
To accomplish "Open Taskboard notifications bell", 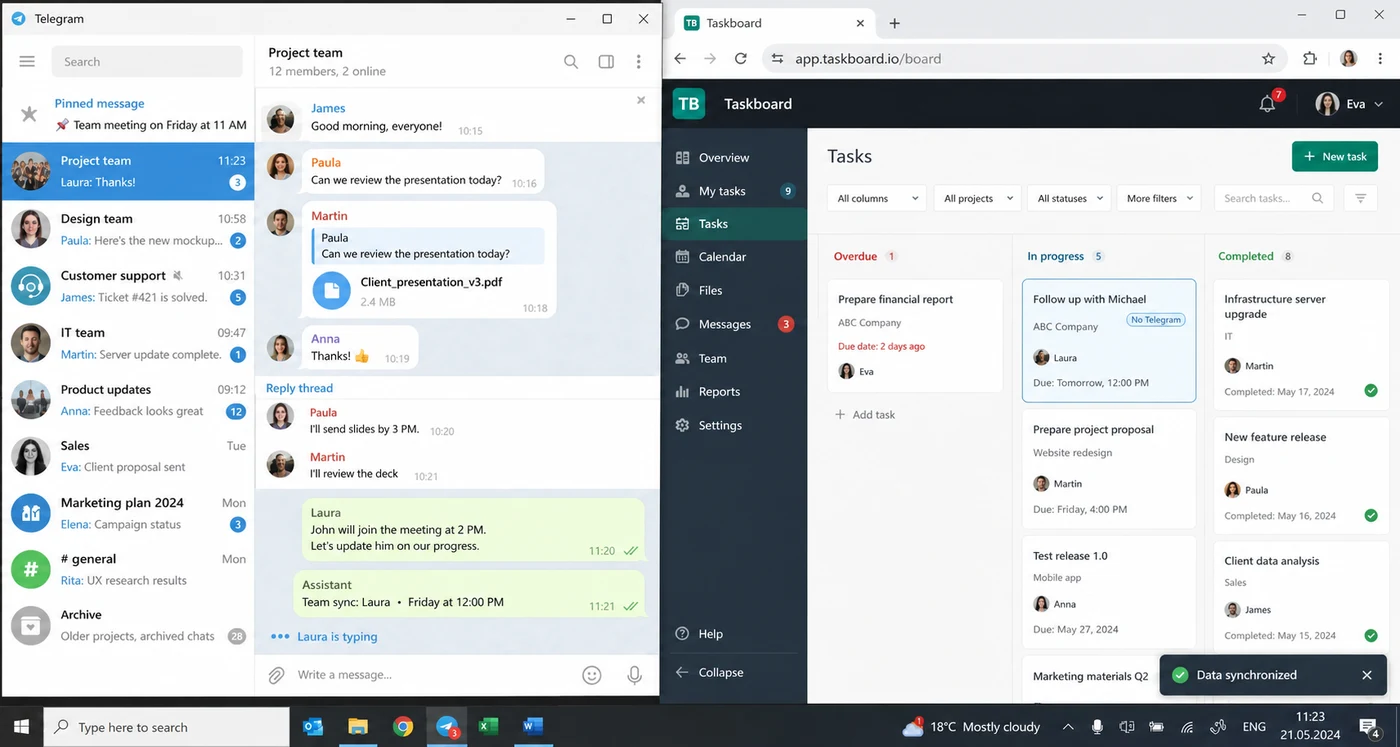I will [x=1268, y=104].
